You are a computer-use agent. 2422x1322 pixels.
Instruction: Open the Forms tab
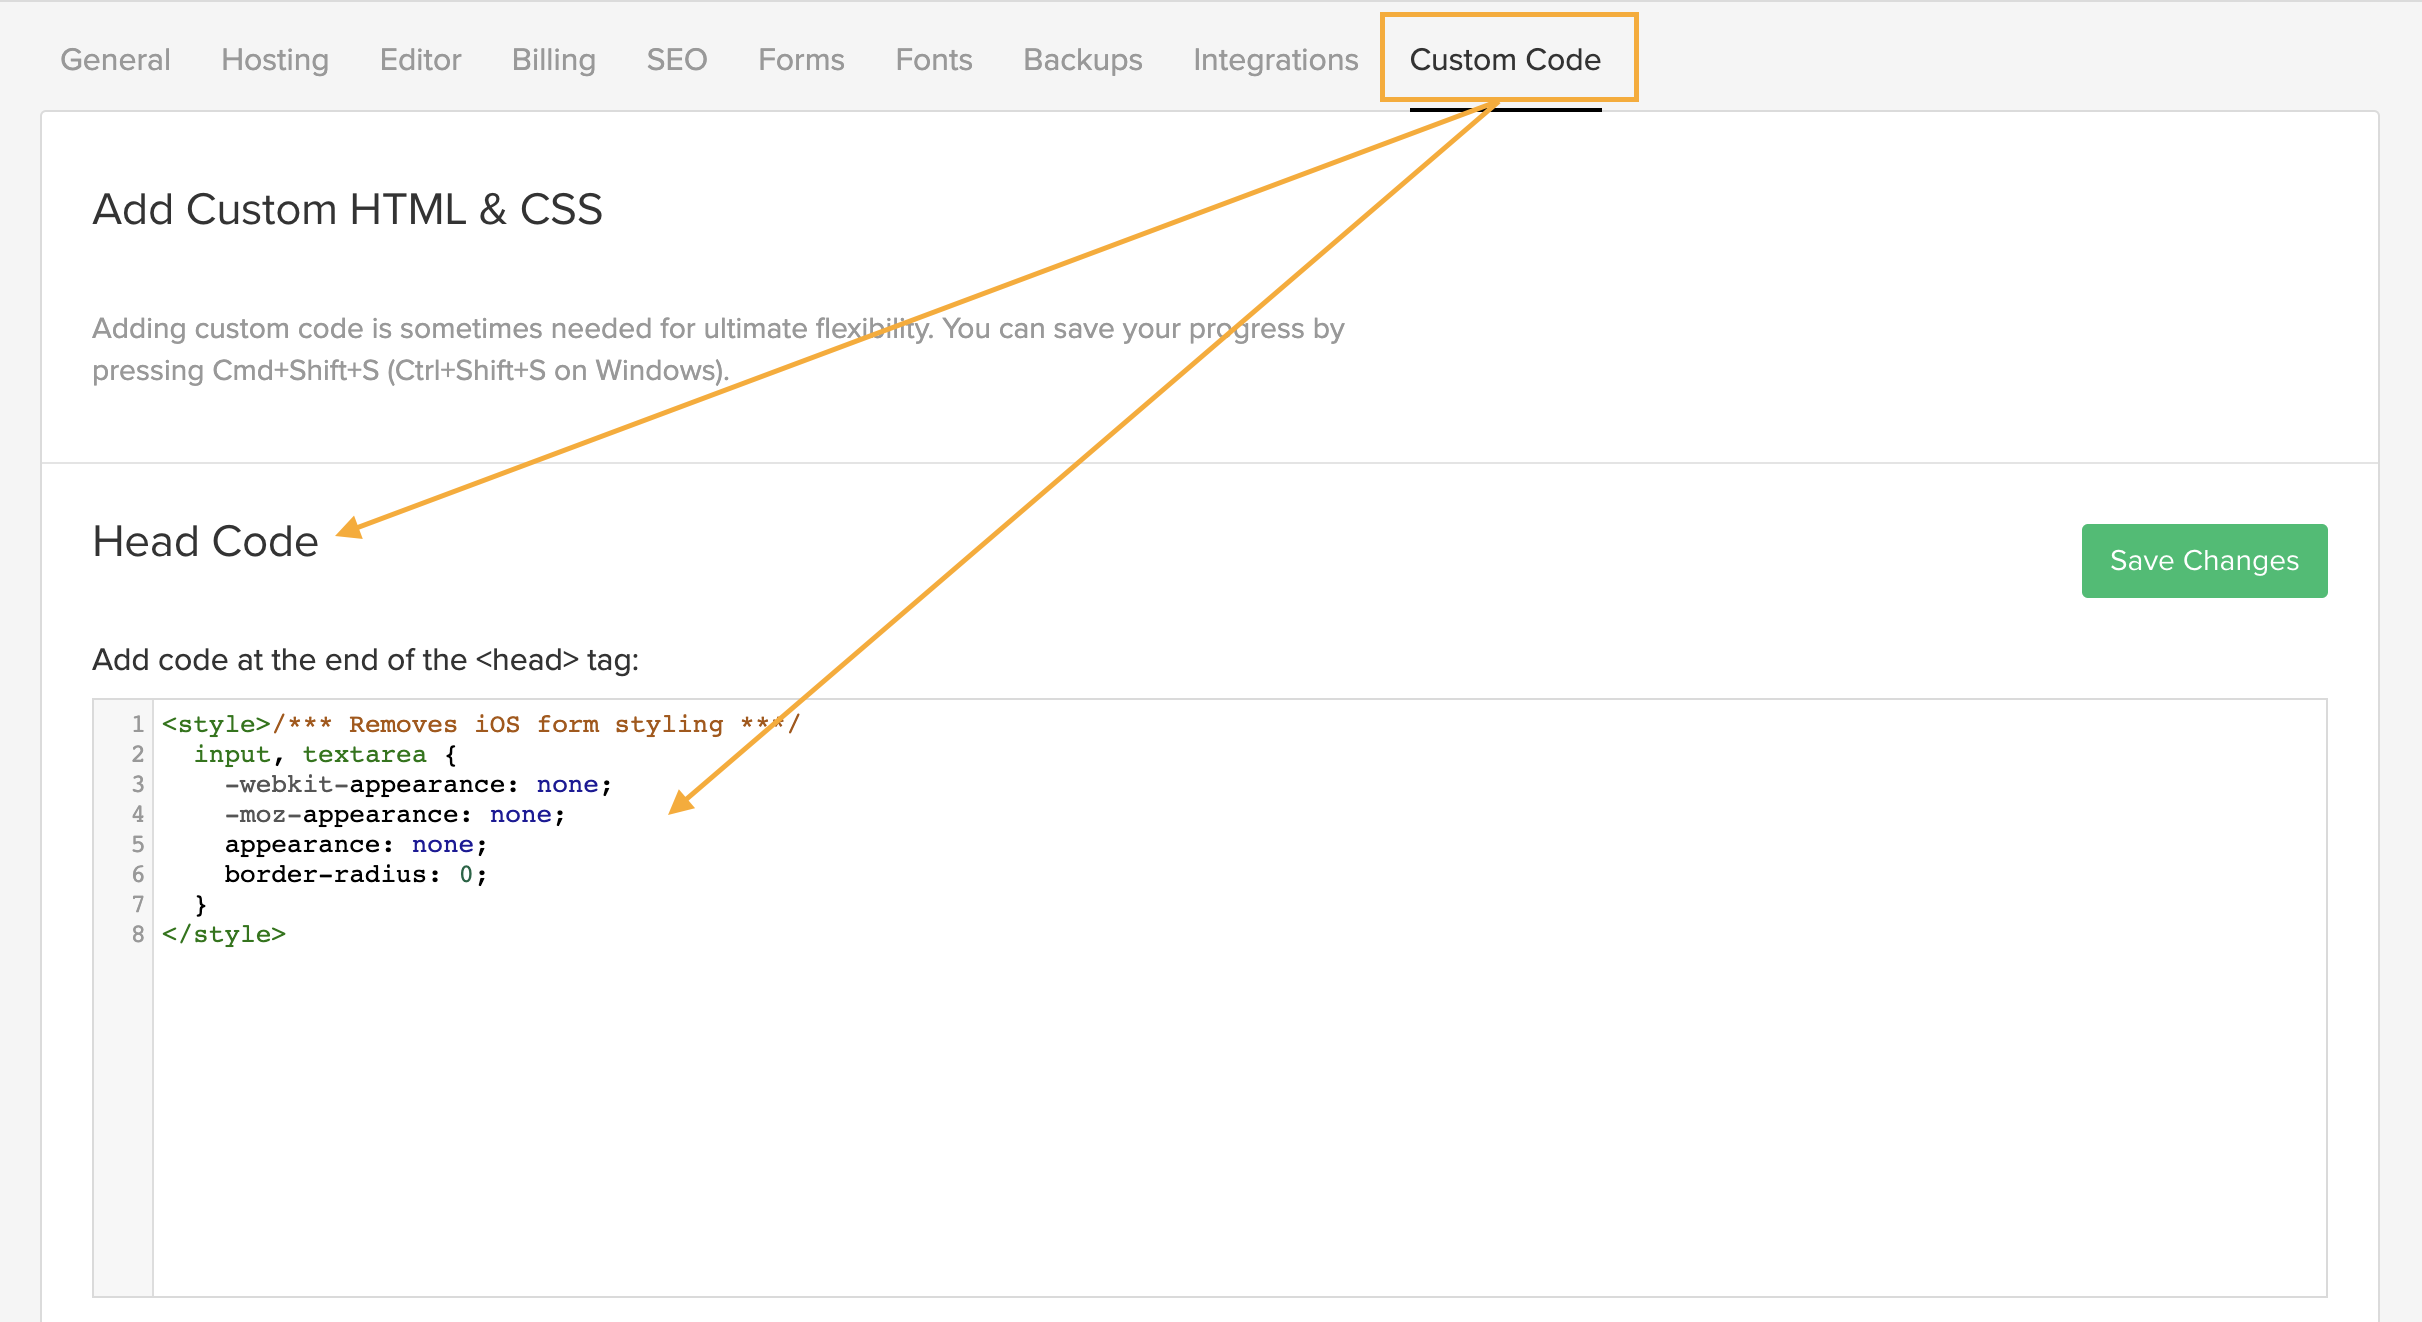pos(801,60)
